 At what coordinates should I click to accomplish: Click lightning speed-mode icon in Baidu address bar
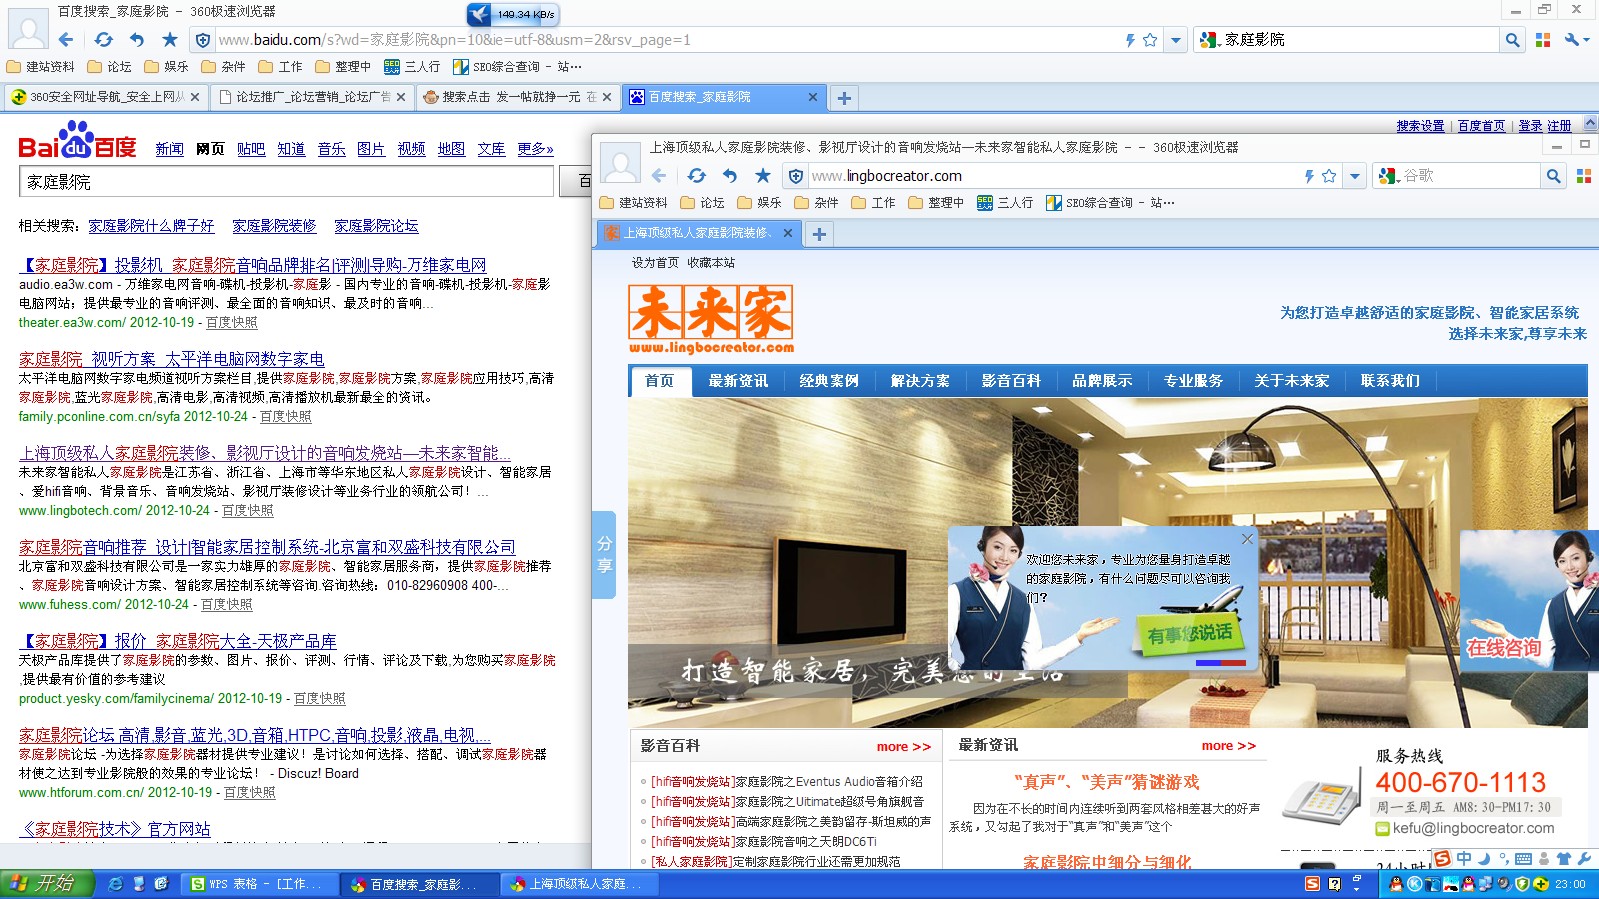1130,40
